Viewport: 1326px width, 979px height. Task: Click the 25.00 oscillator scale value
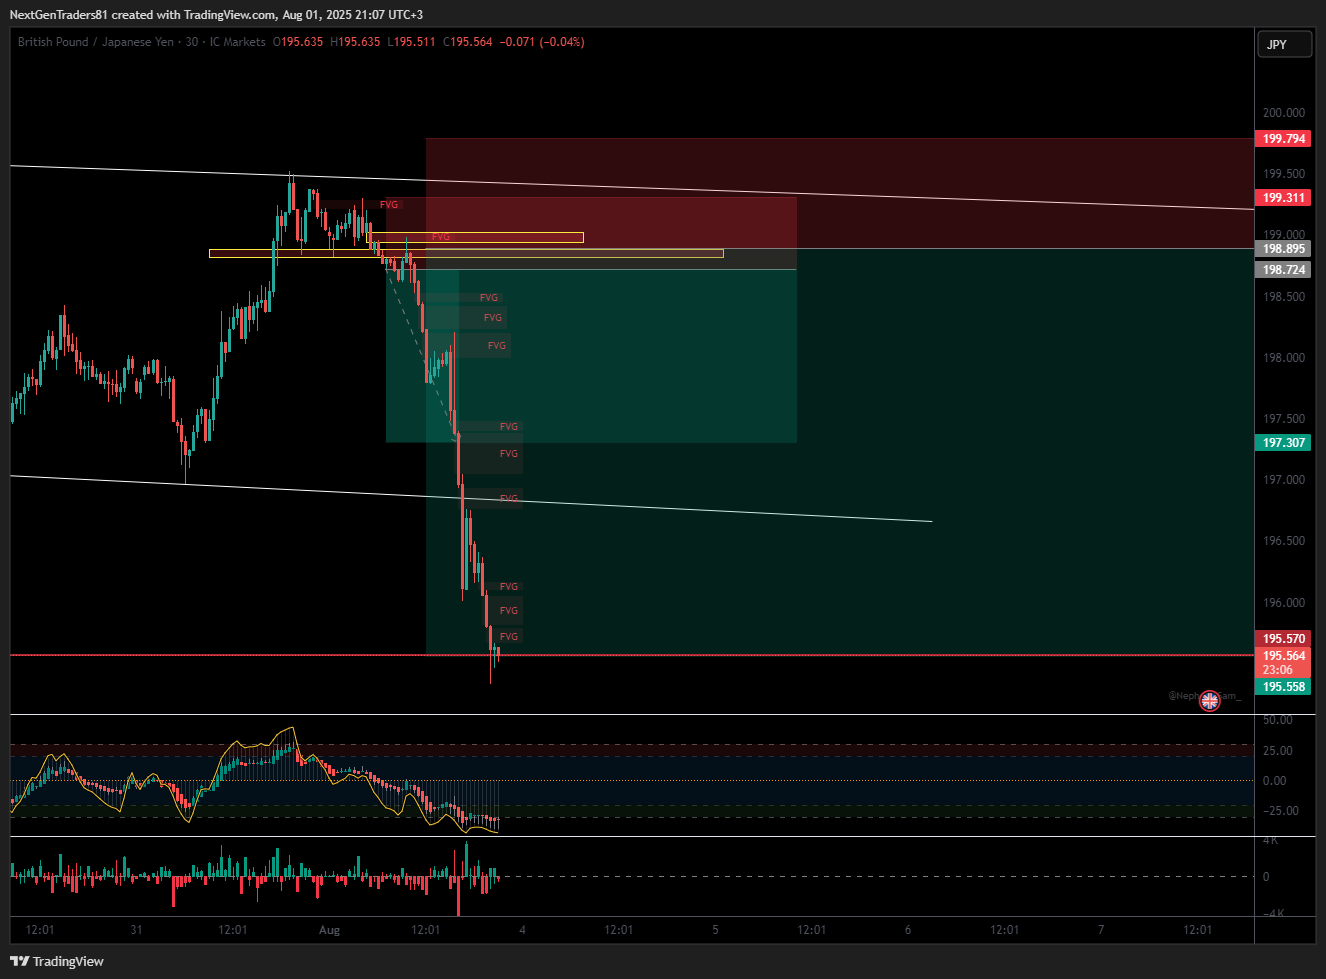tap(1278, 751)
